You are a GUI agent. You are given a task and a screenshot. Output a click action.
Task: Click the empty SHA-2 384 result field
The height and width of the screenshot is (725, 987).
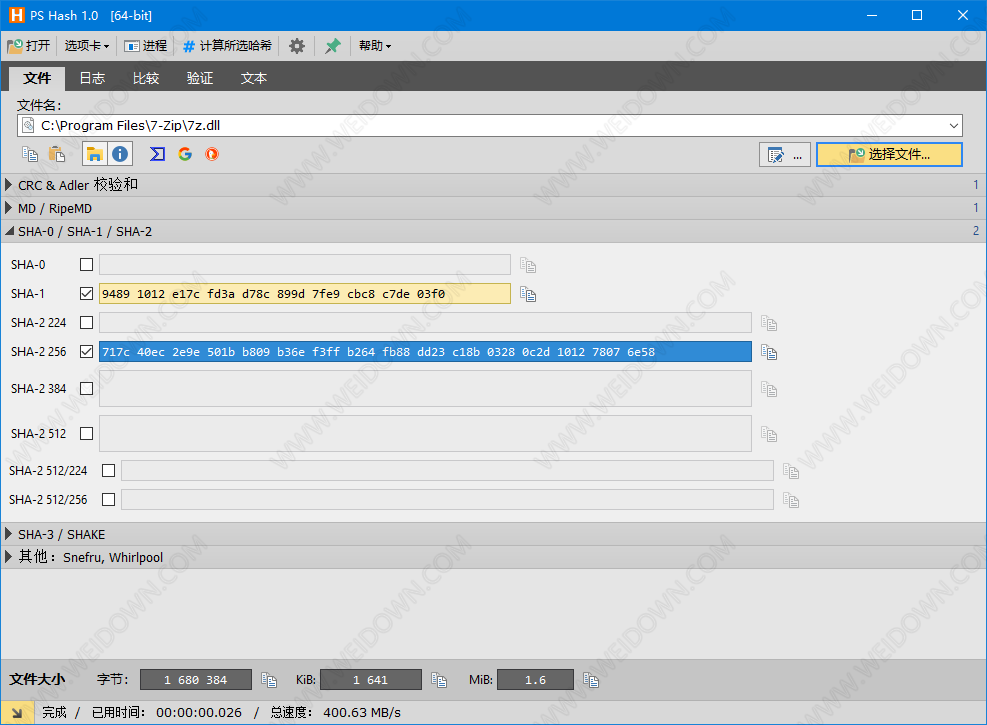tap(426, 388)
